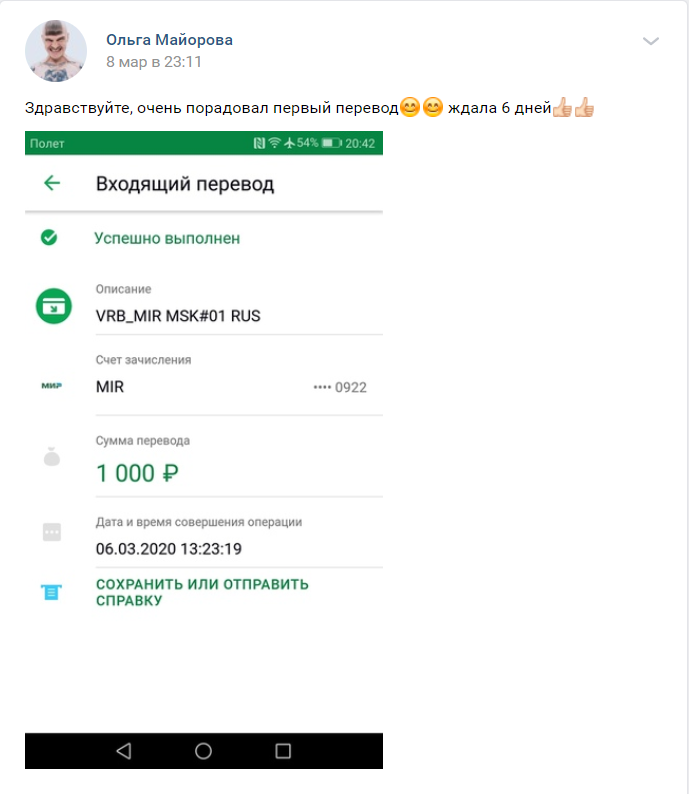689x794 pixels.
Task: Open Ольга Майорова's profile avatar
Action: click(x=56, y=51)
